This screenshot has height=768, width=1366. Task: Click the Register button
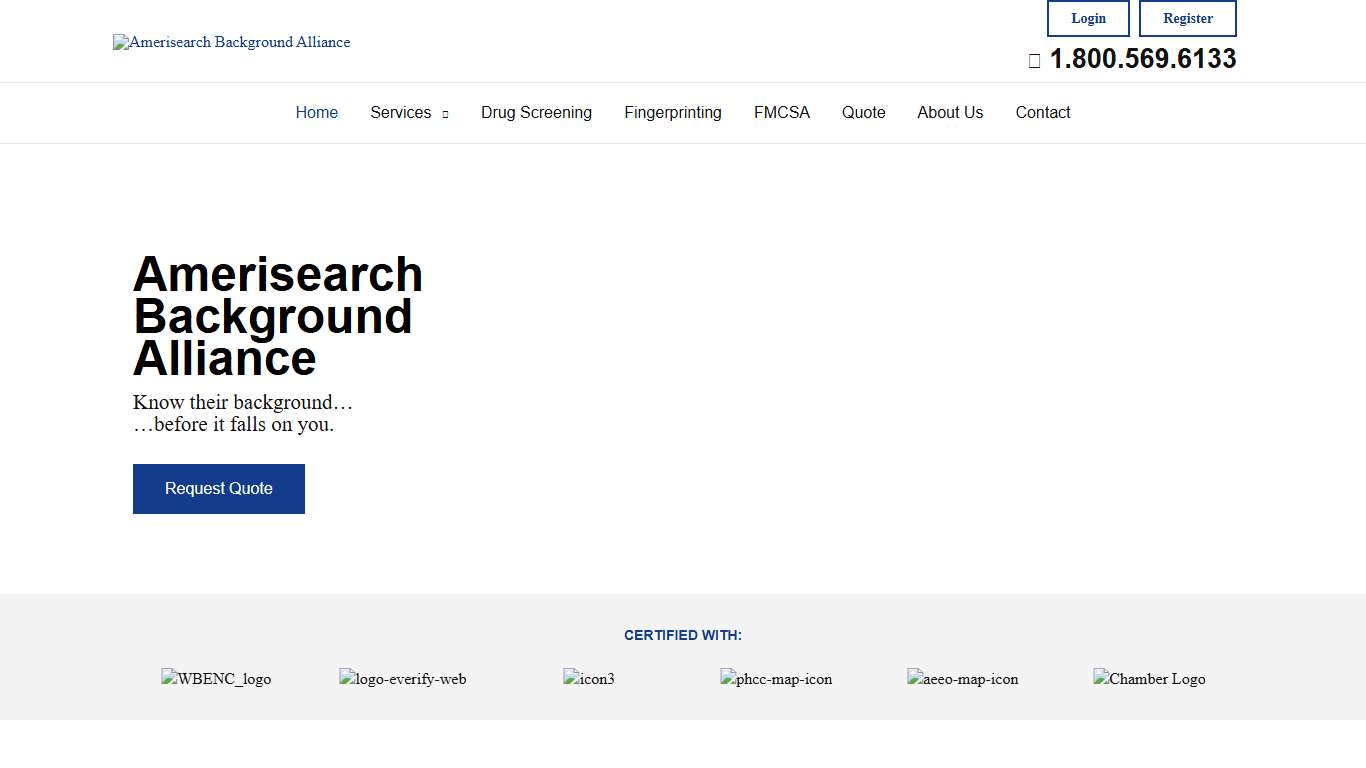coord(1187,18)
